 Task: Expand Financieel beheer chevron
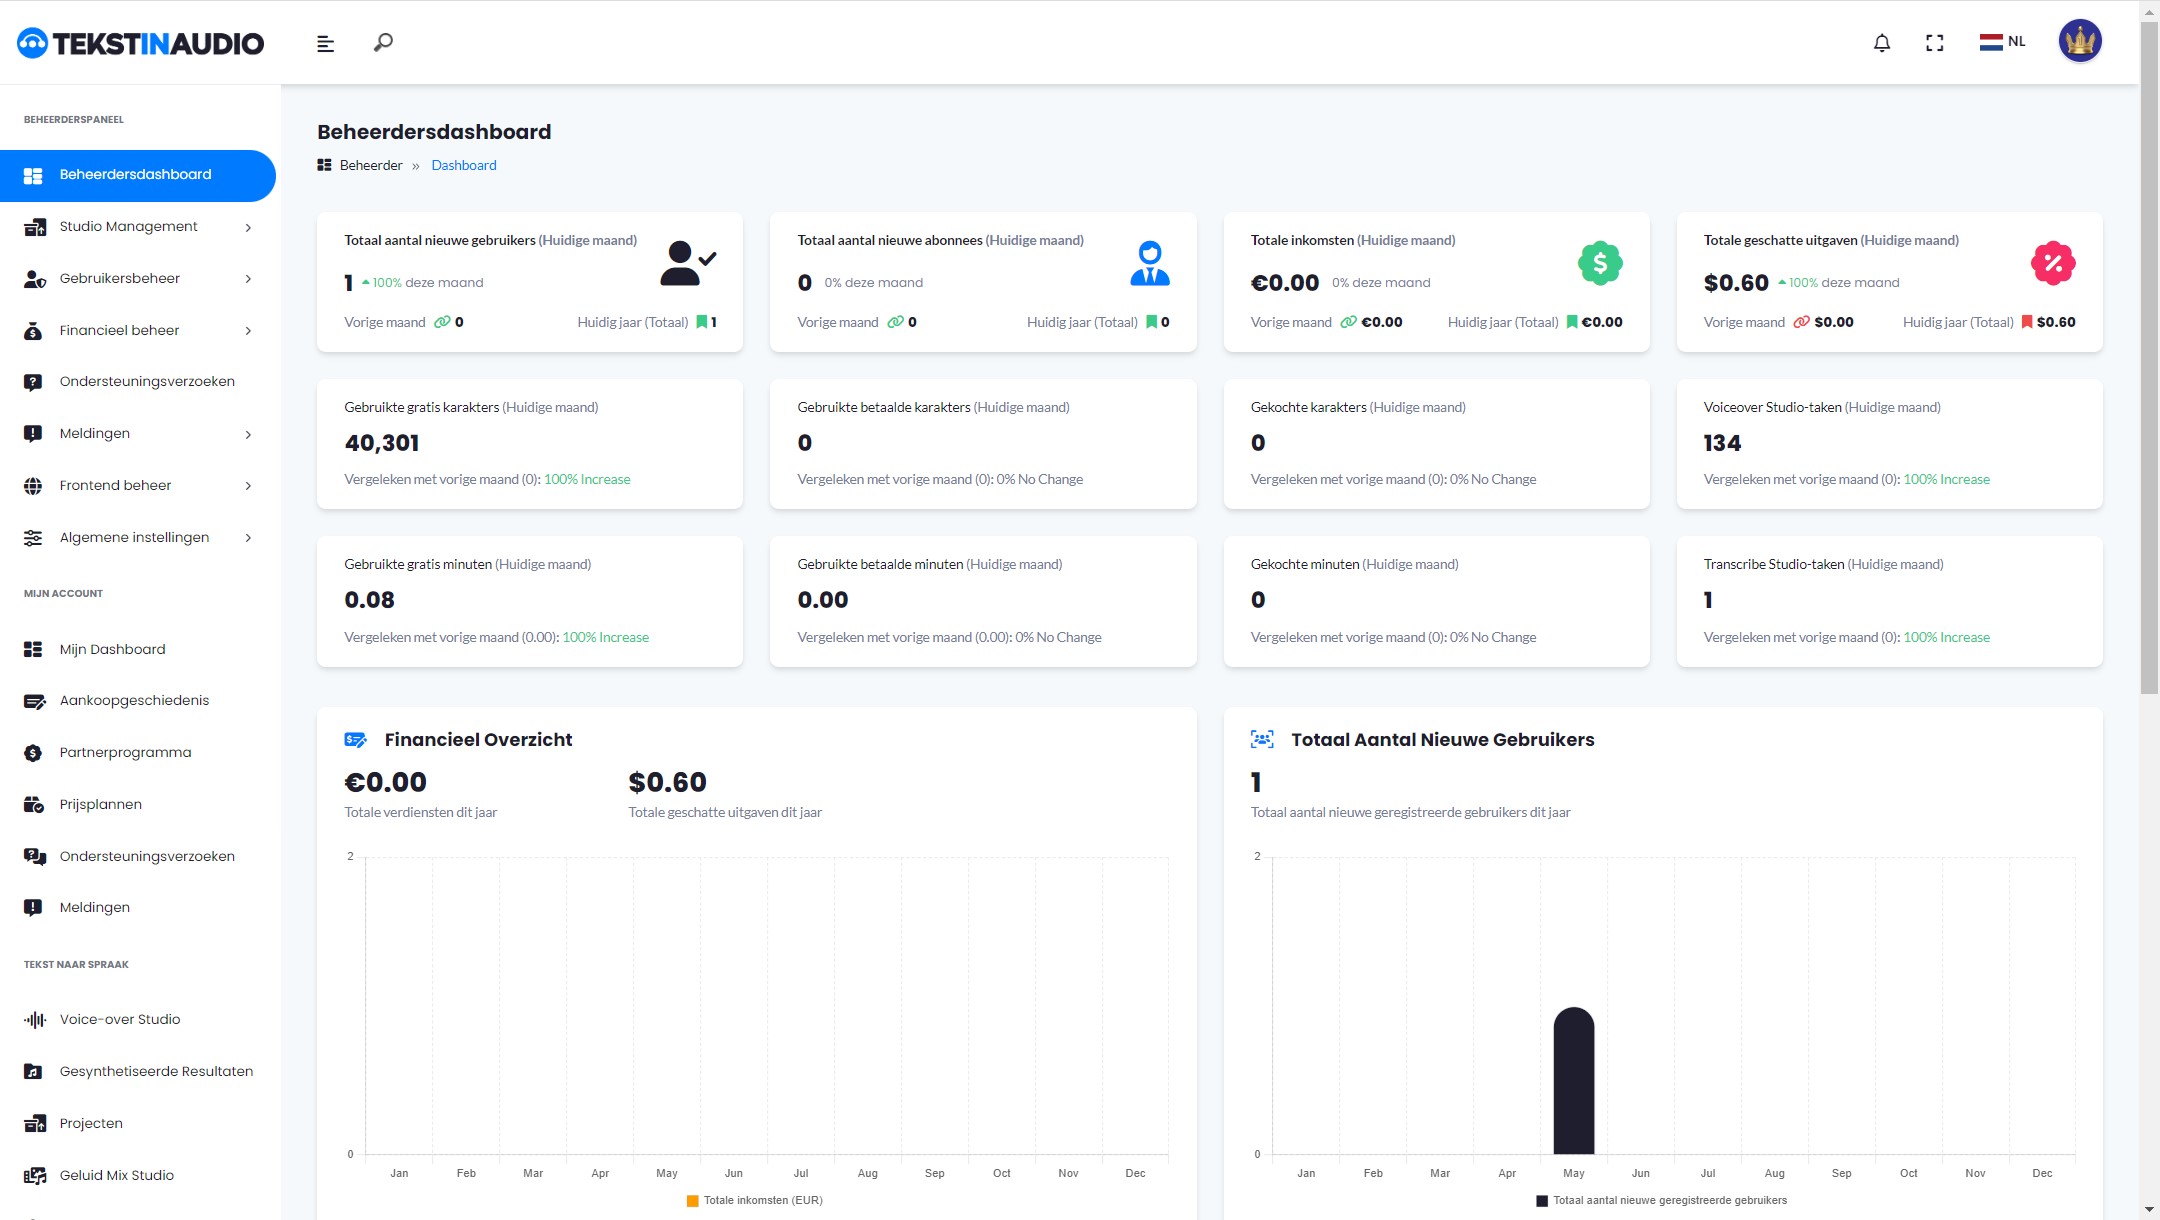[x=248, y=331]
